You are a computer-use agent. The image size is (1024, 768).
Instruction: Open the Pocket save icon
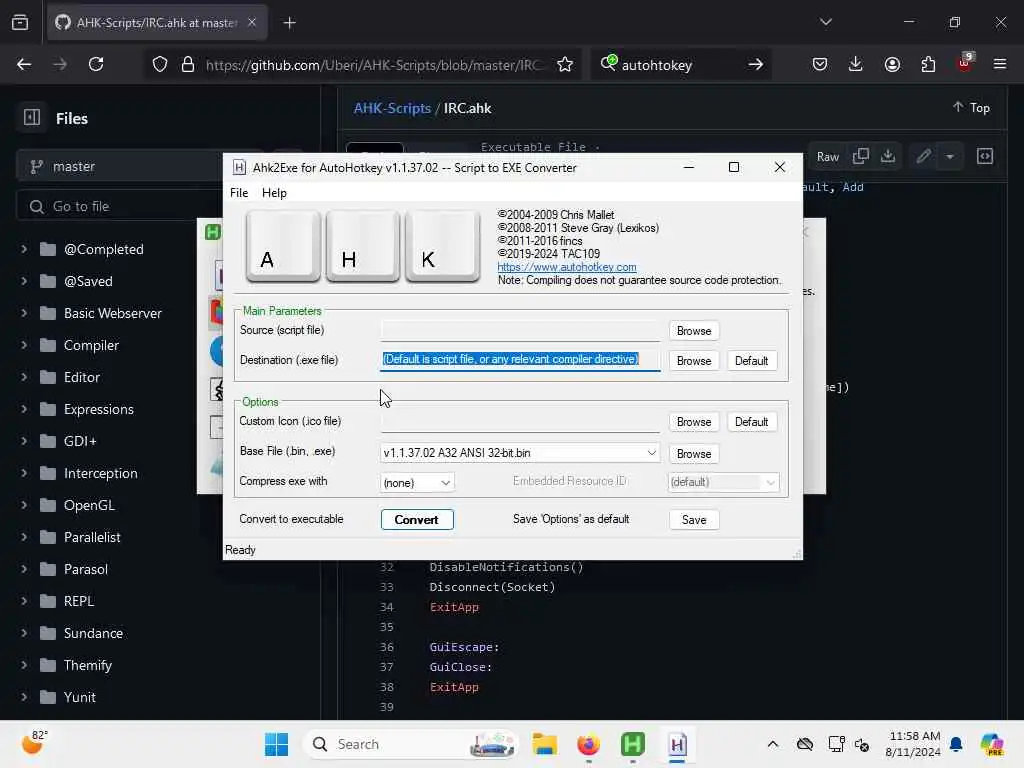[x=820, y=64]
